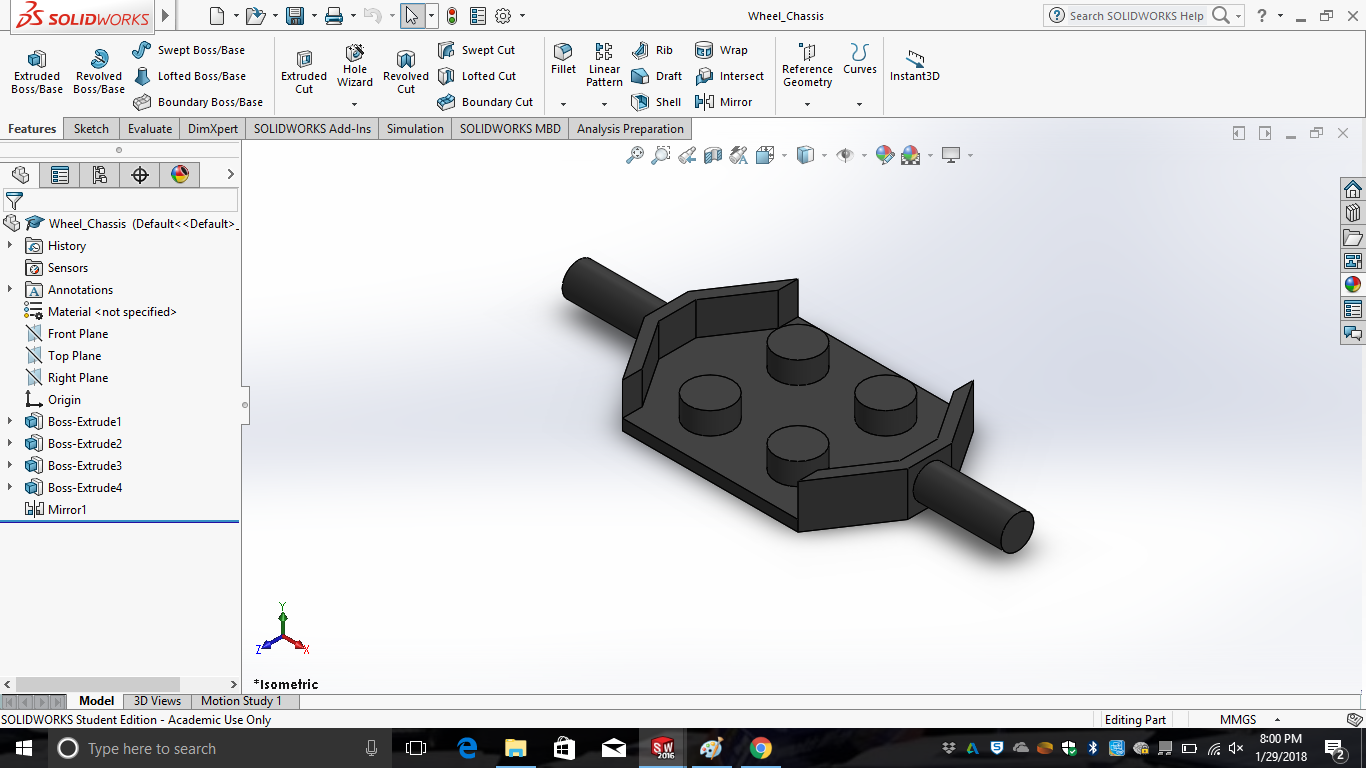This screenshot has width=1366, height=768.
Task: Click the Boundary Cut feature
Action: 485,102
